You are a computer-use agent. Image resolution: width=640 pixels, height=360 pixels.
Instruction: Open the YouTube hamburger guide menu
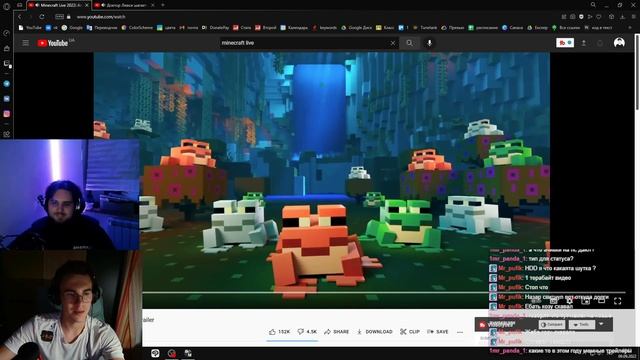pos(25,43)
